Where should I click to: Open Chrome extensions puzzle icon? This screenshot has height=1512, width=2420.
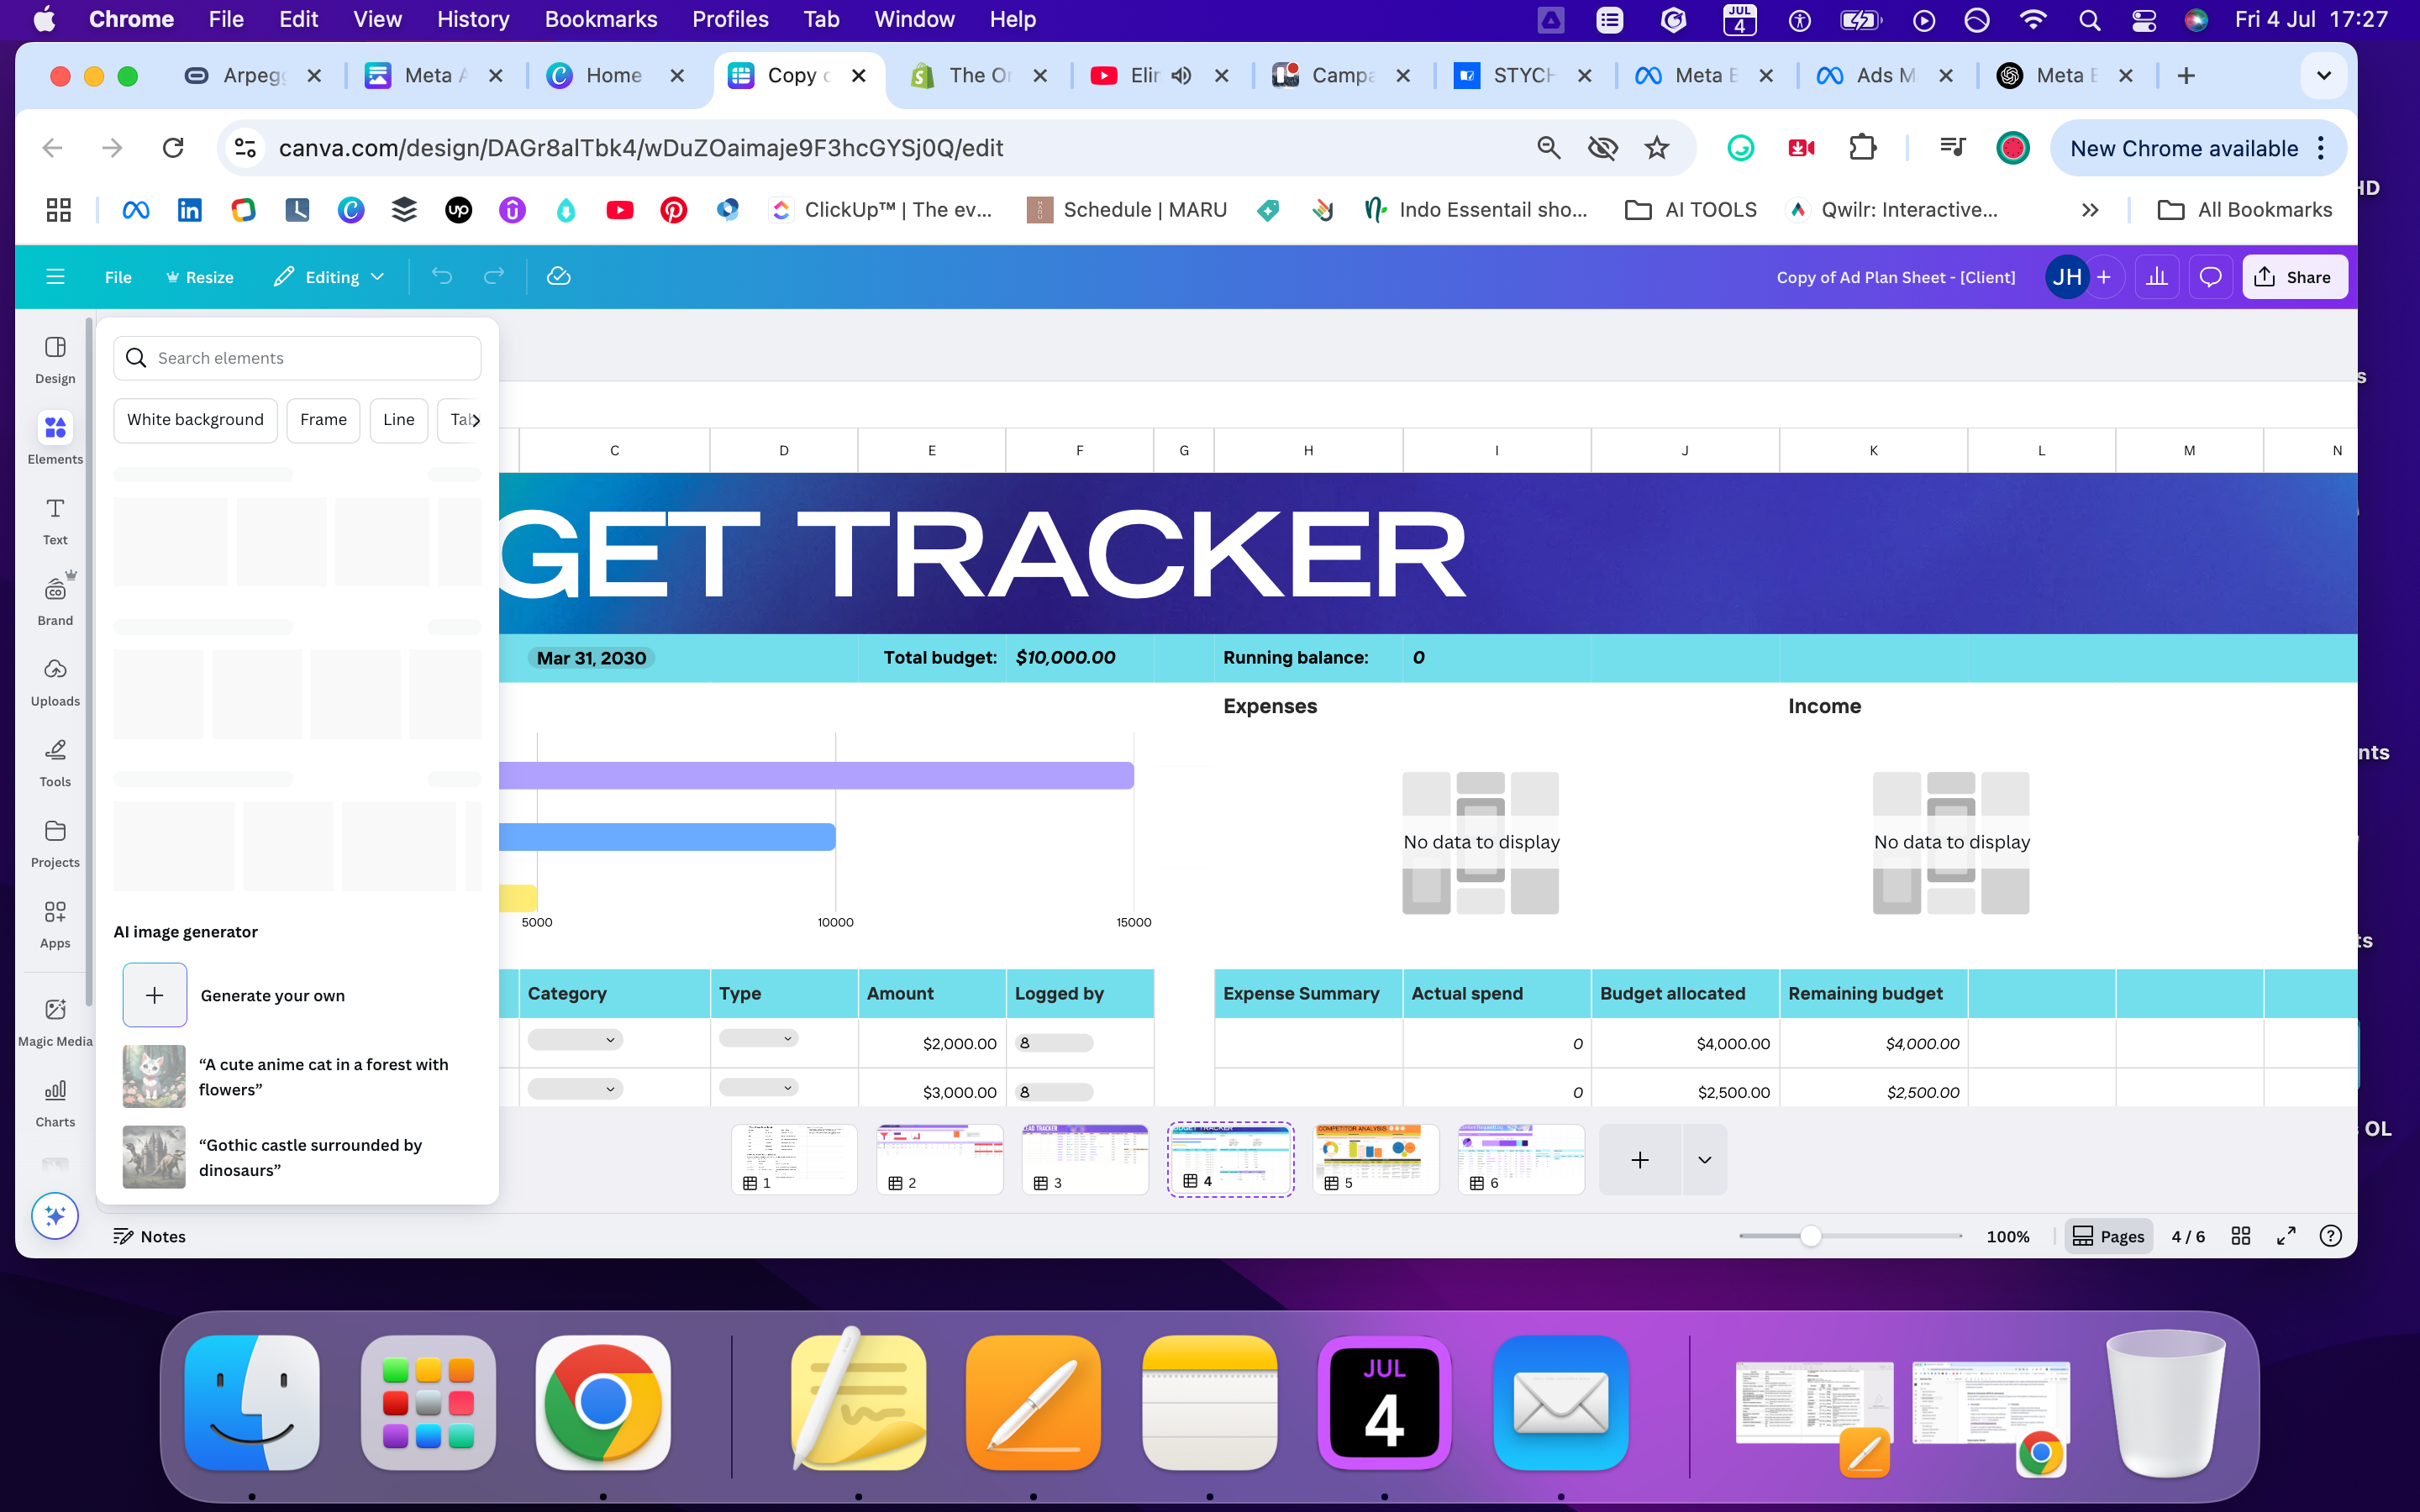pos(1862,148)
